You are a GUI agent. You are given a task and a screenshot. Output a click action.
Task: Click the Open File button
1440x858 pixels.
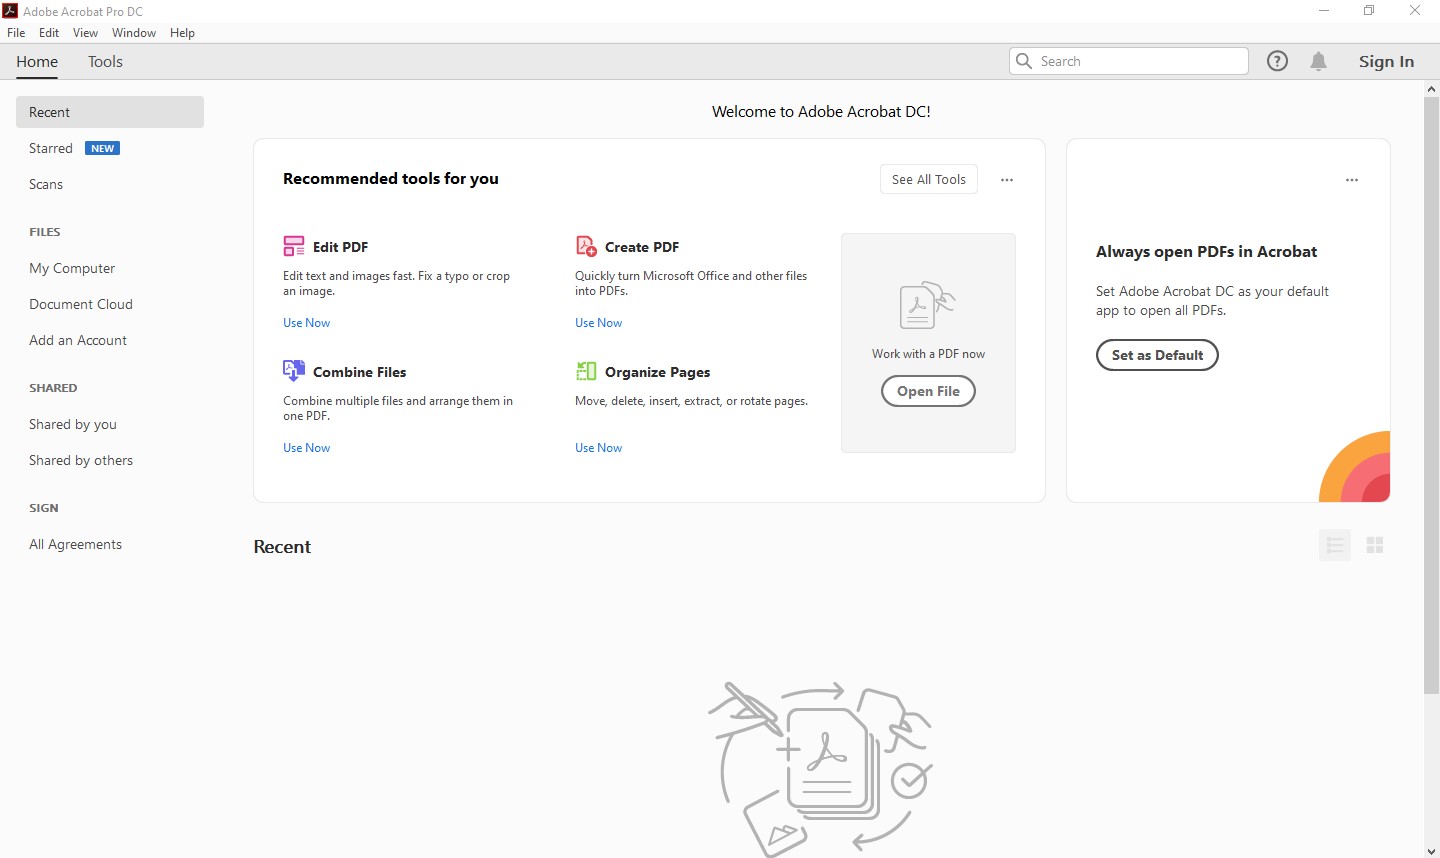click(x=928, y=391)
